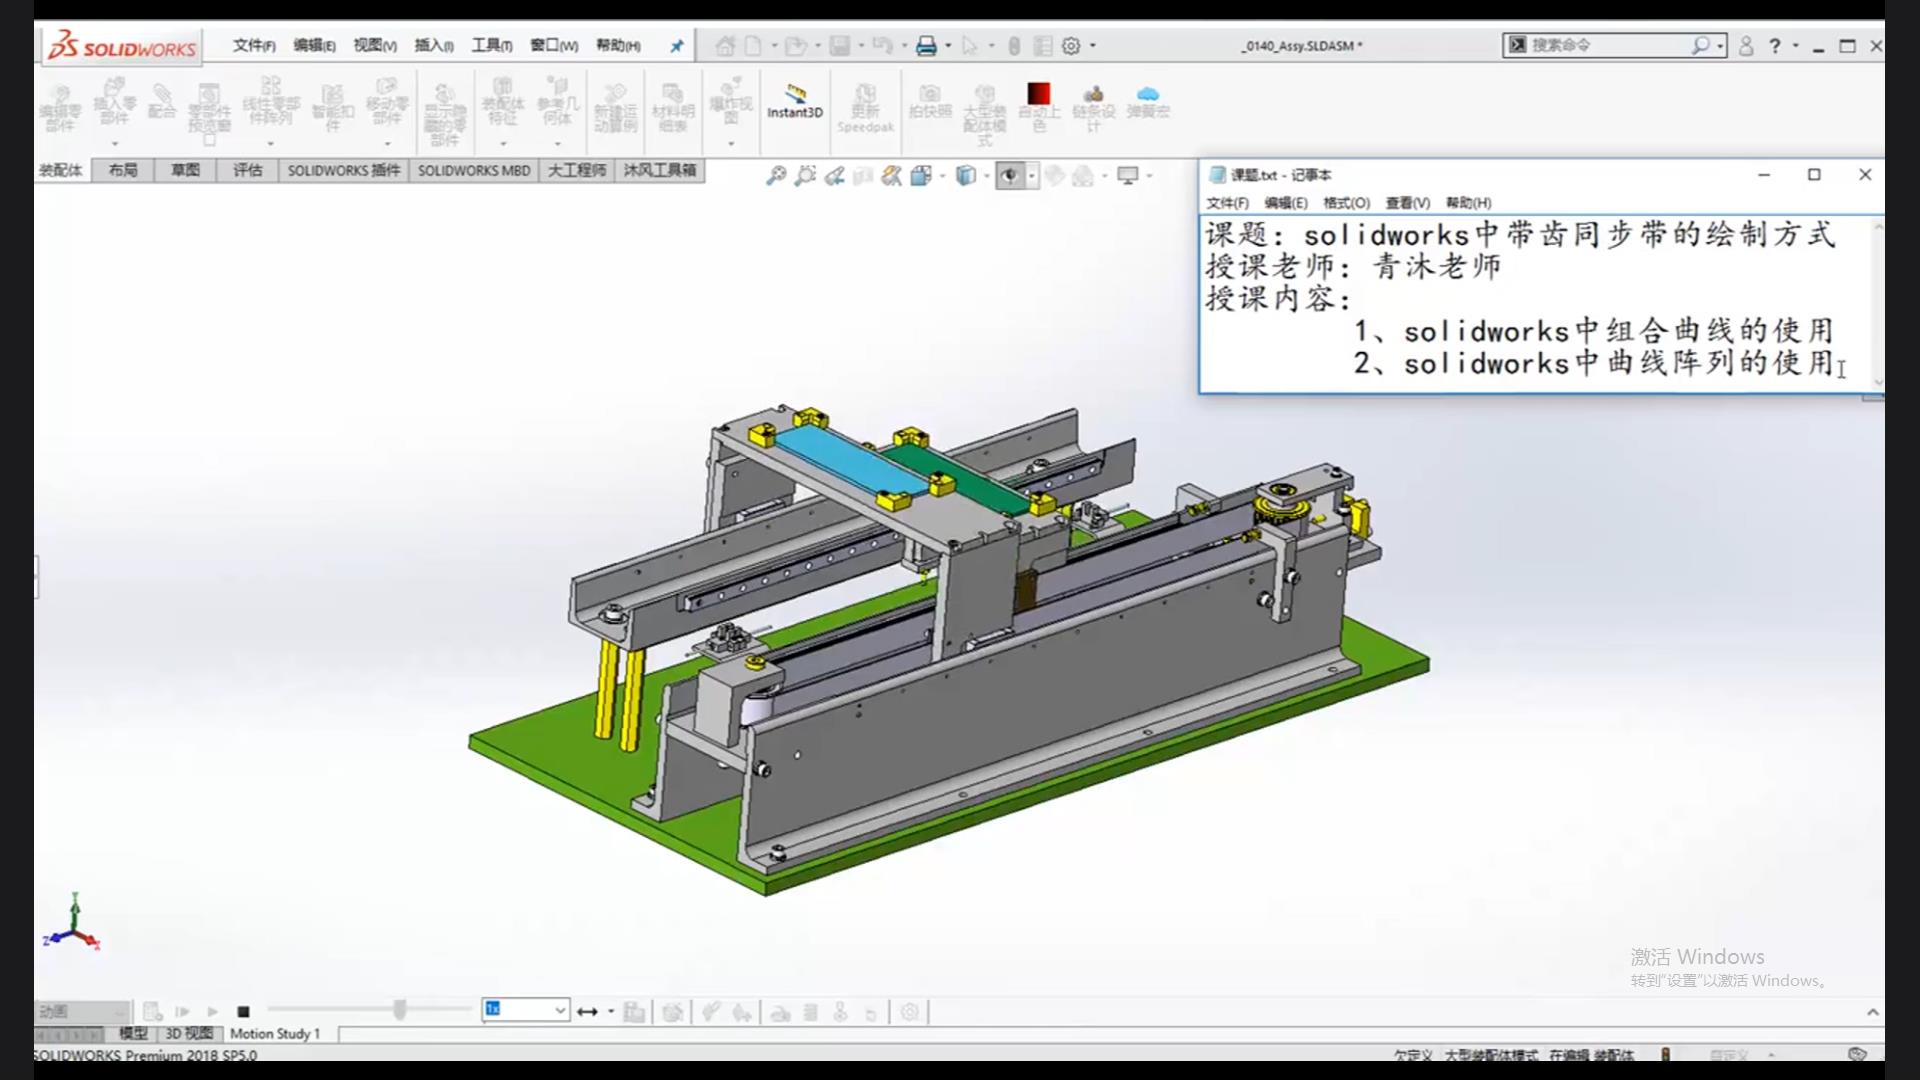
Task: Open the view settings monitor dropdown arrow
Action: [x=1150, y=176]
